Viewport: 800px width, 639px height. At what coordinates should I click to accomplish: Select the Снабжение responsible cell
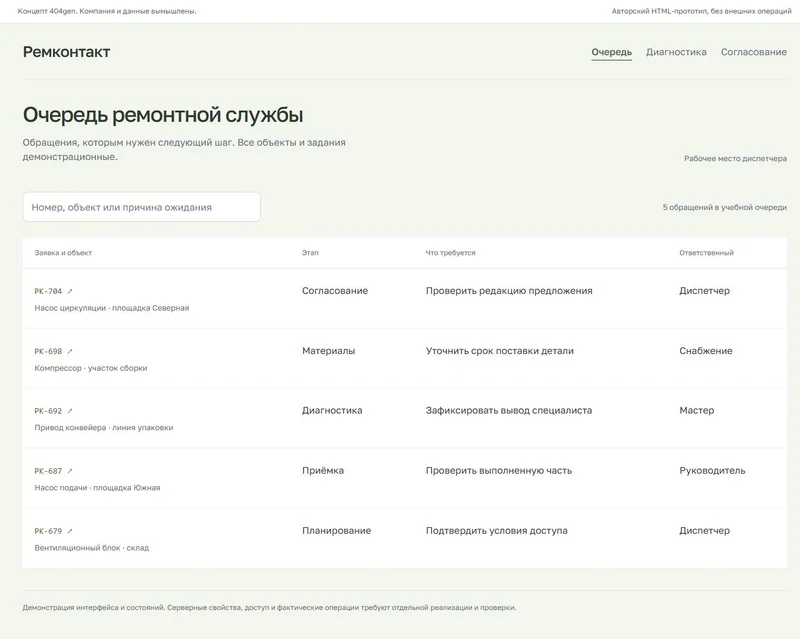706,351
